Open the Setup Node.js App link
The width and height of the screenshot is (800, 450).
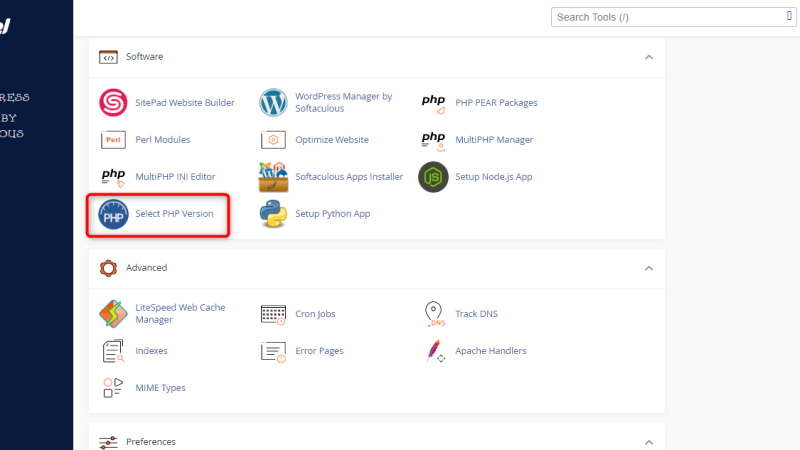[x=493, y=177]
